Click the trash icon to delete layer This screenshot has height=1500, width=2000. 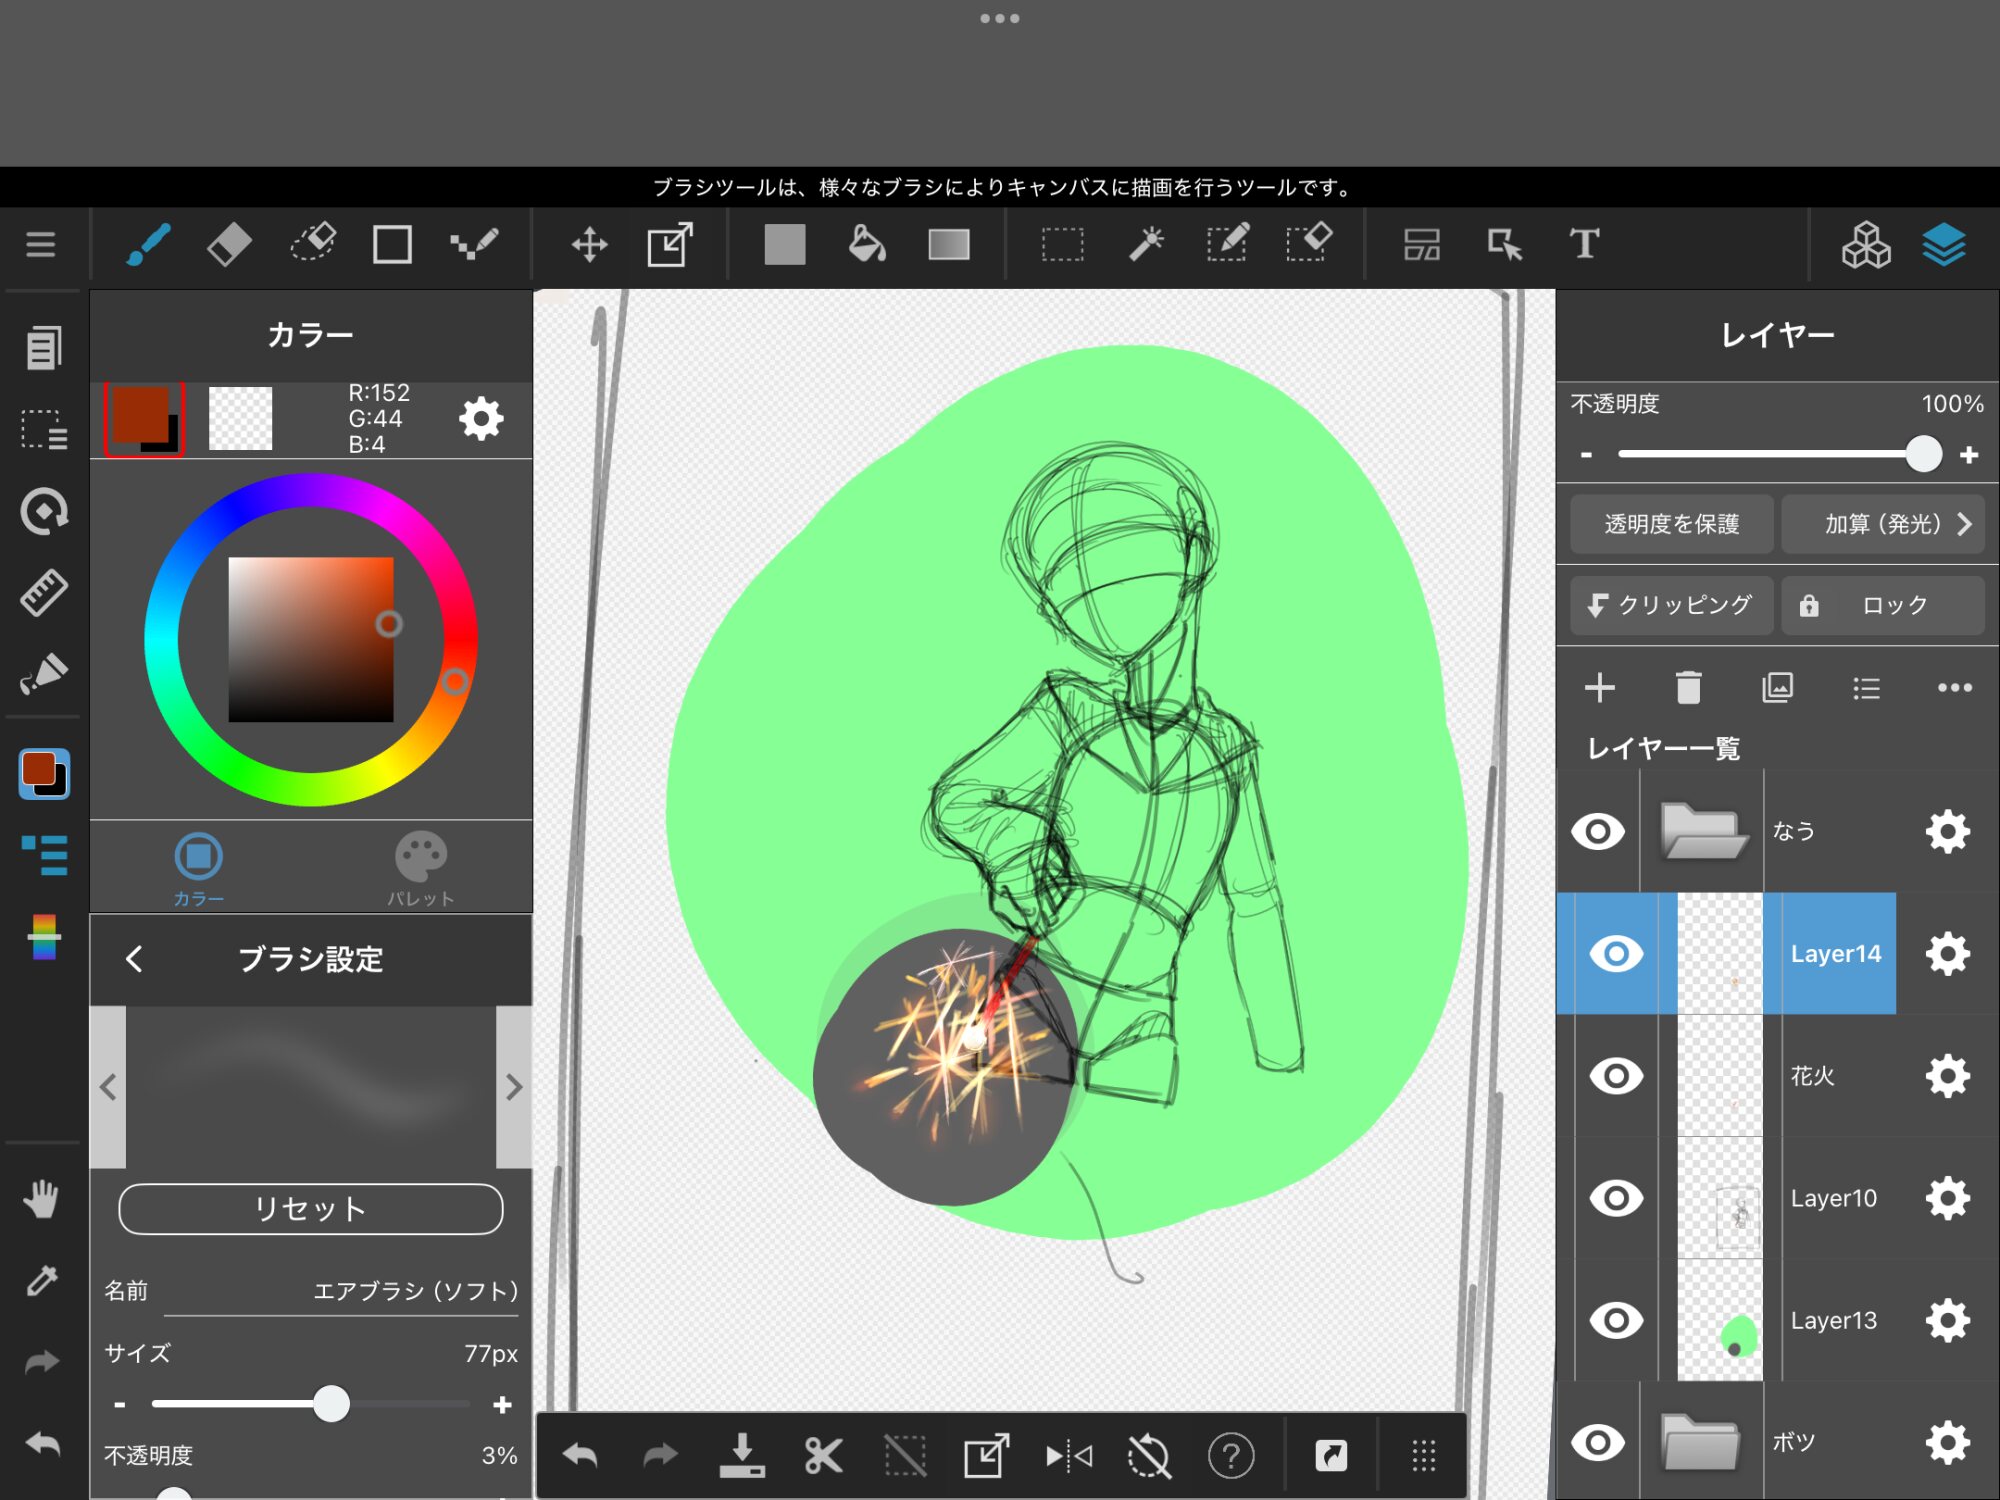click(x=1688, y=688)
